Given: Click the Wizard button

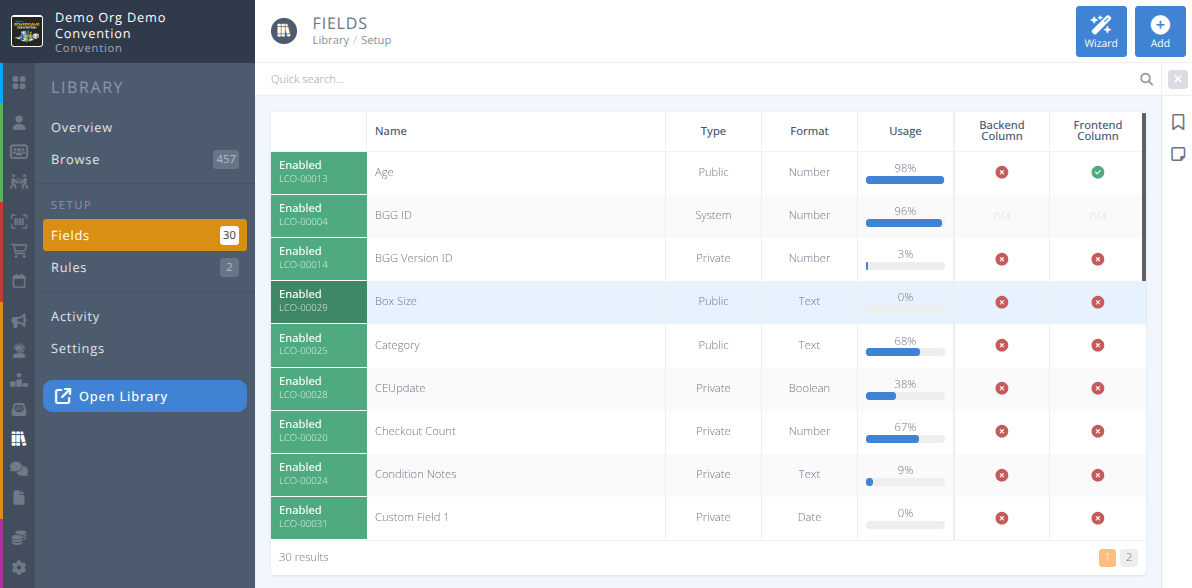Looking at the screenshot, I should point(1101,31).
